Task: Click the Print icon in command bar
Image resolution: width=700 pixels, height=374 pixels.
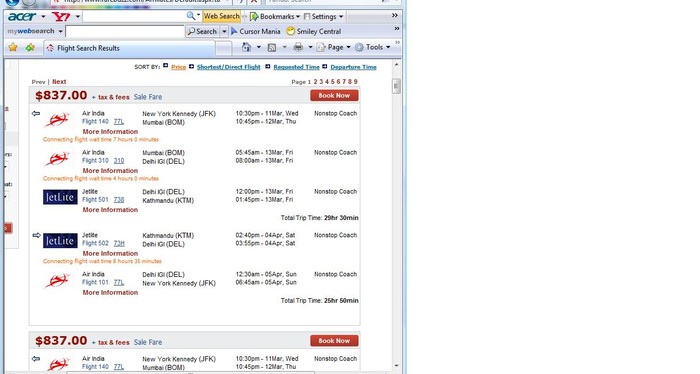Action: pos(298,47)
